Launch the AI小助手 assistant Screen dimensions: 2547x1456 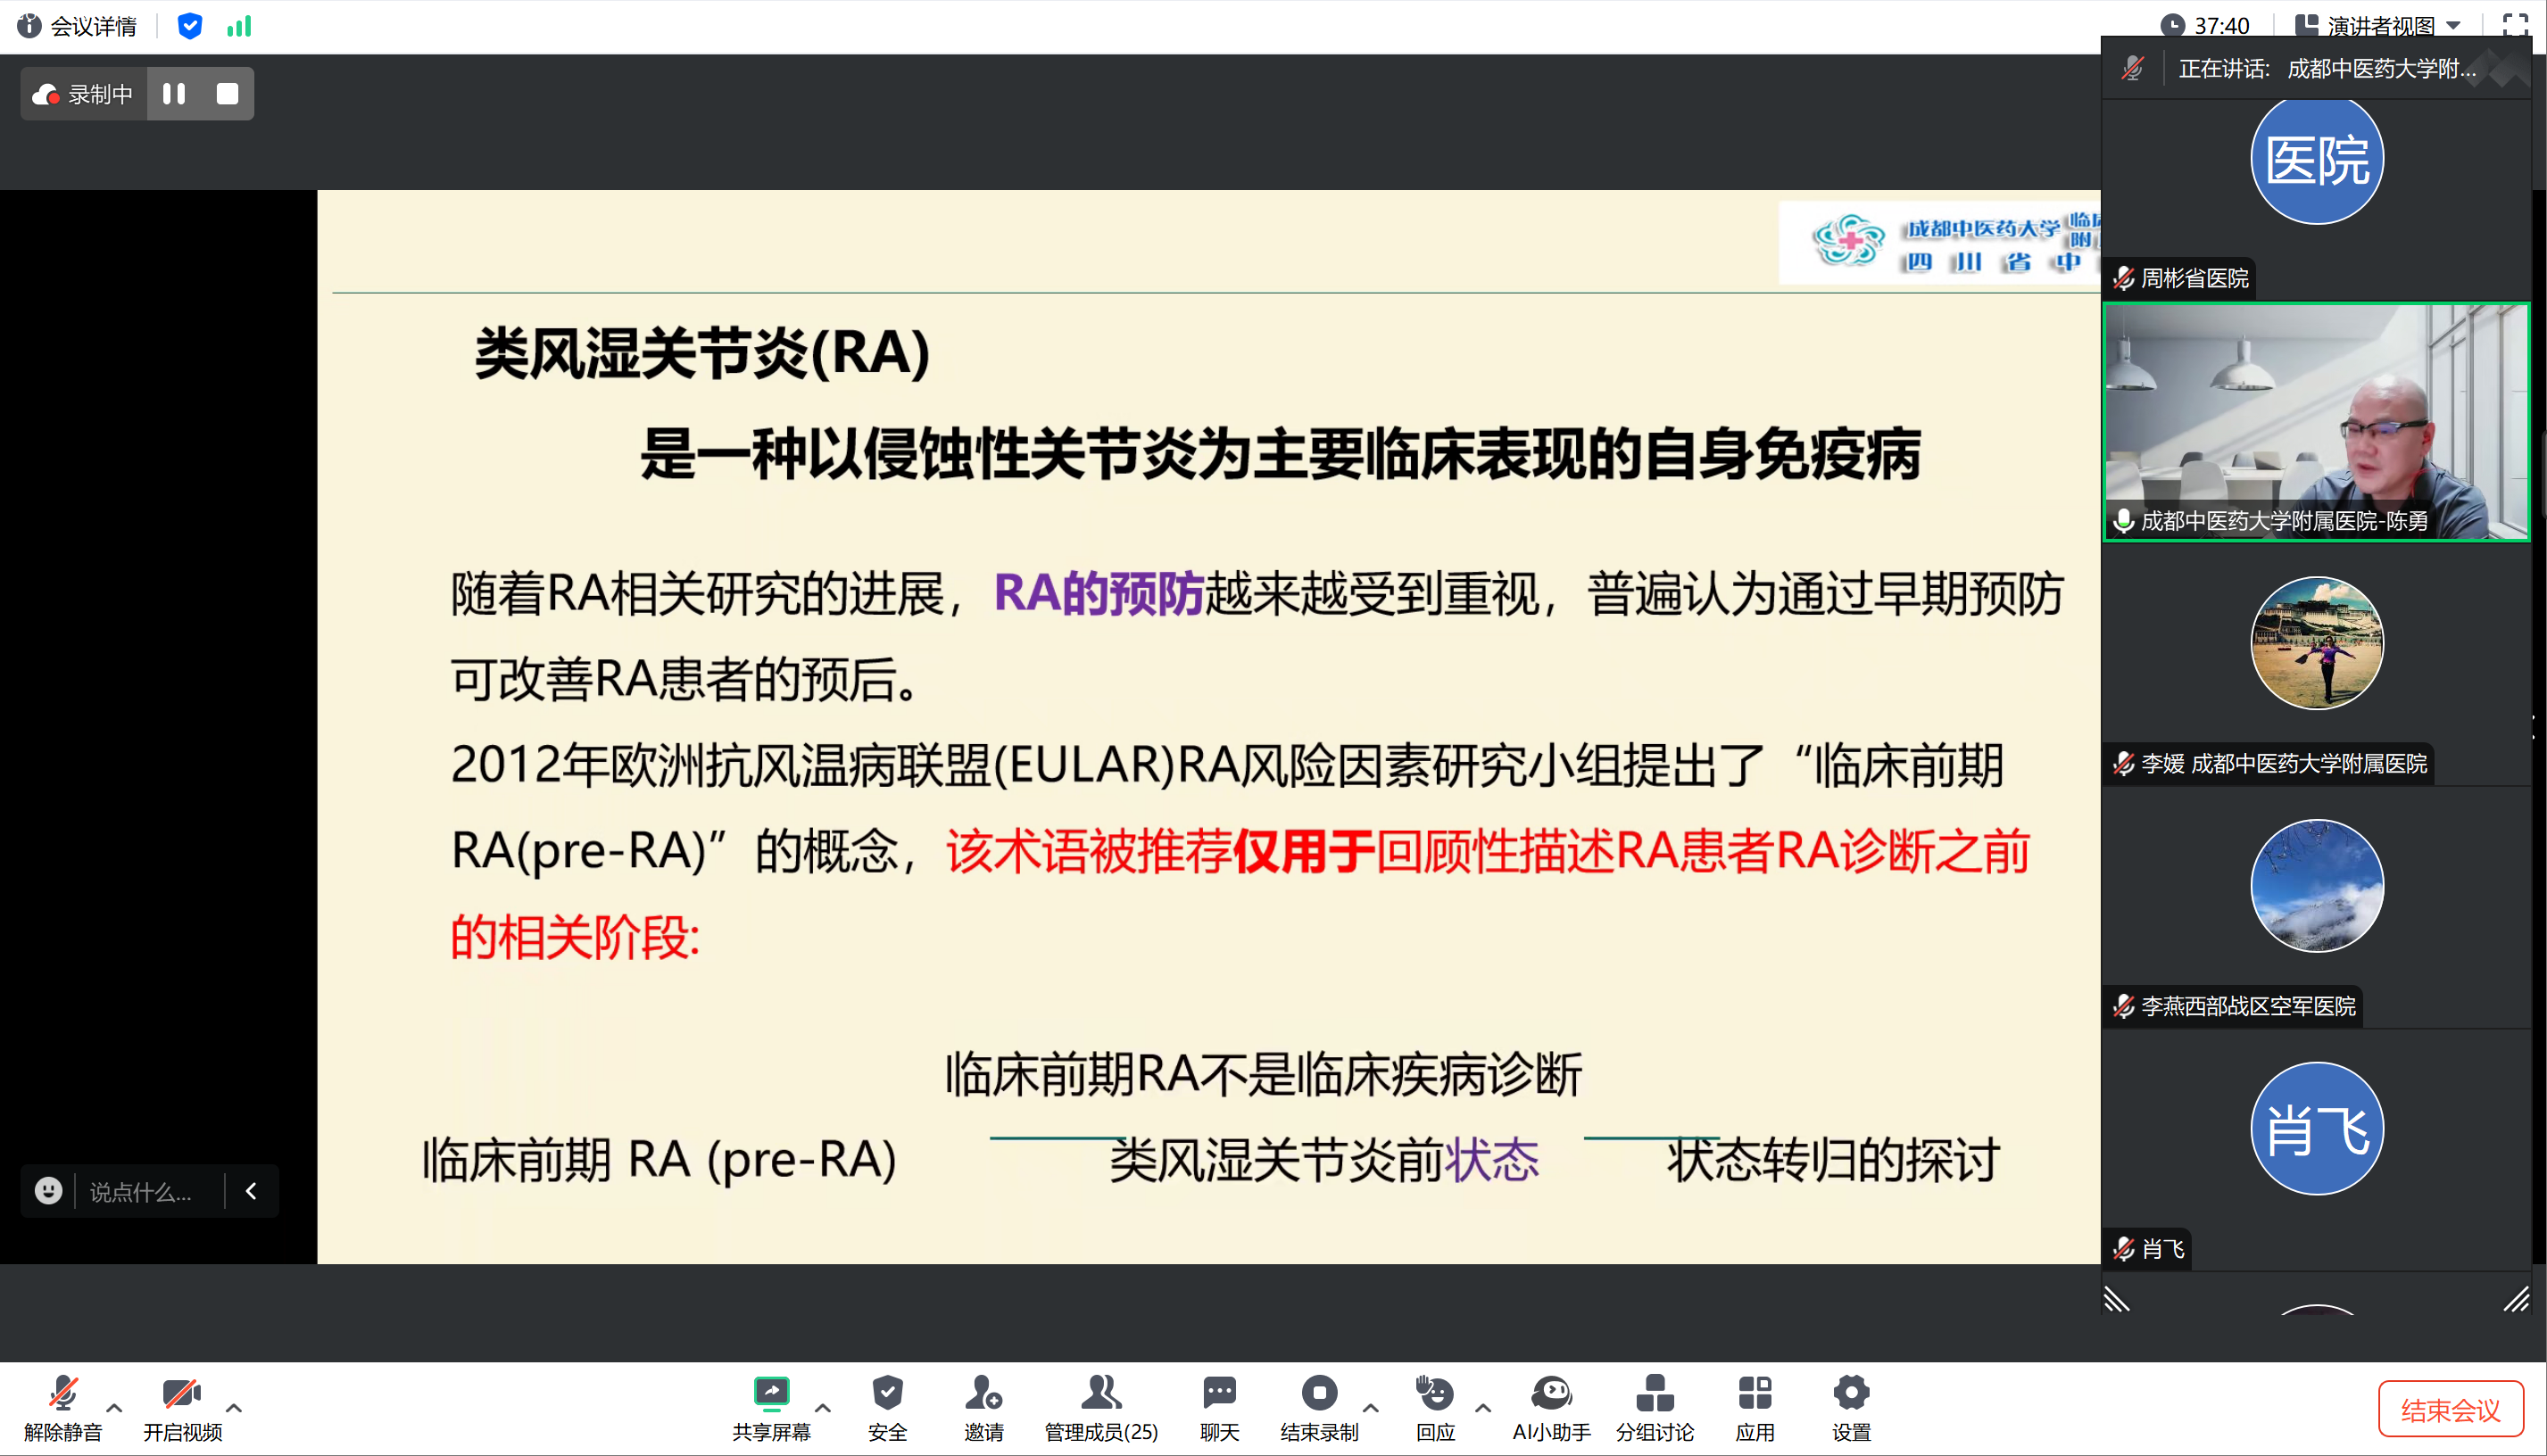1551,1408
